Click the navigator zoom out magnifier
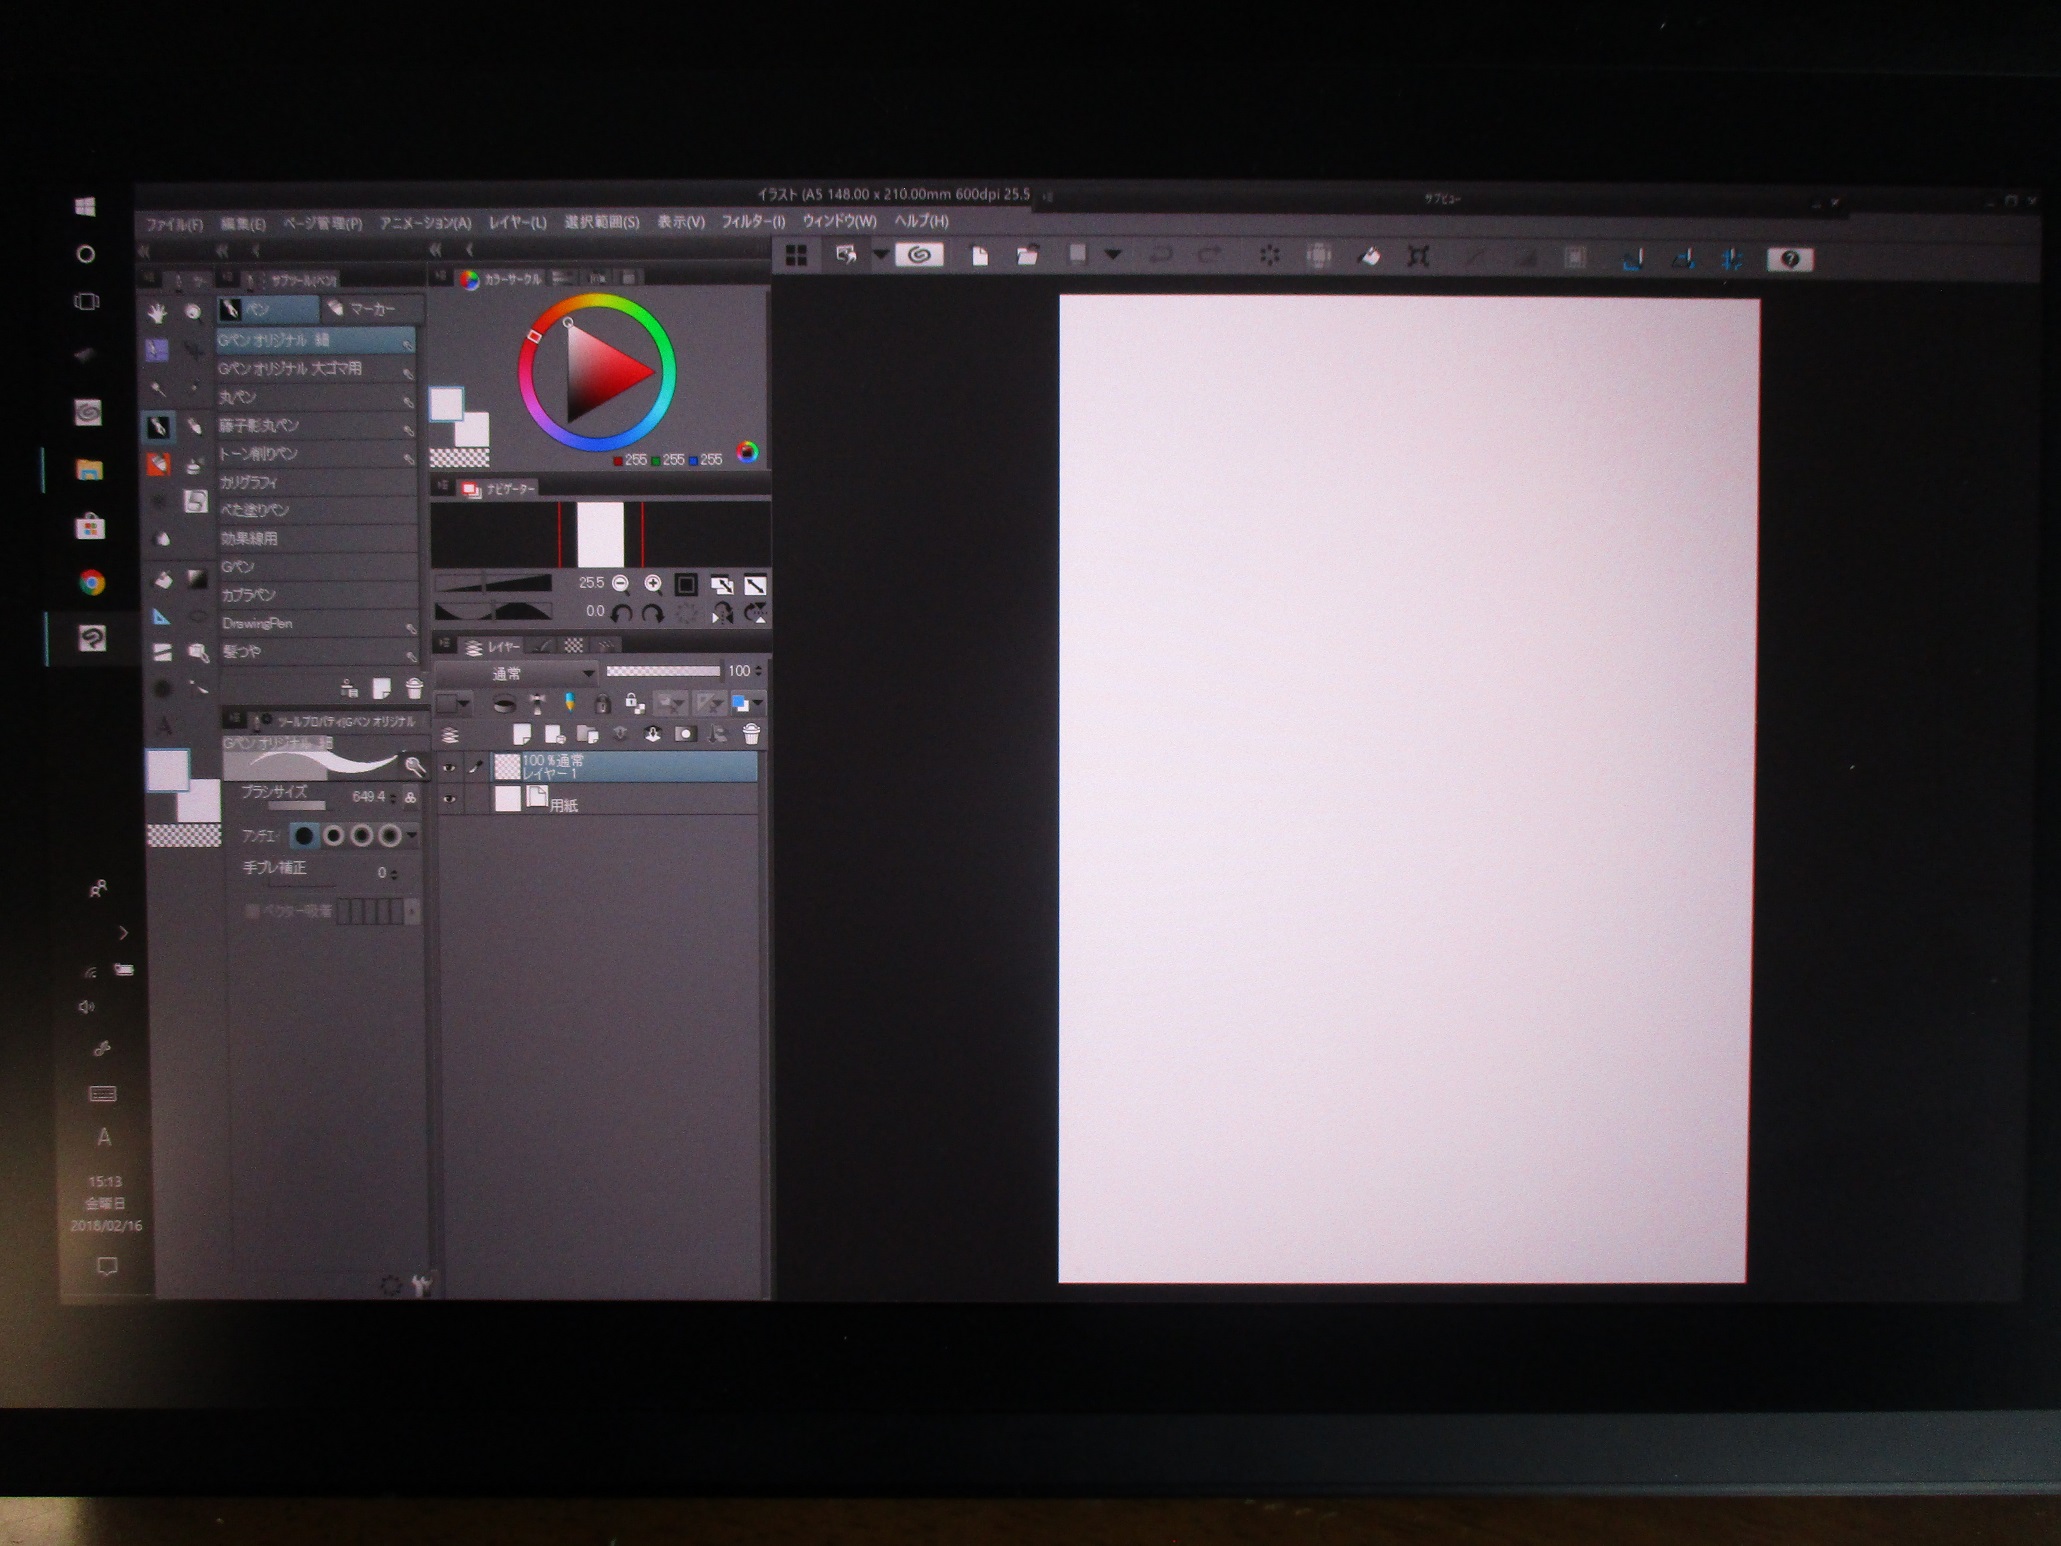The image size is (2061, 1546). pos(620,584)
